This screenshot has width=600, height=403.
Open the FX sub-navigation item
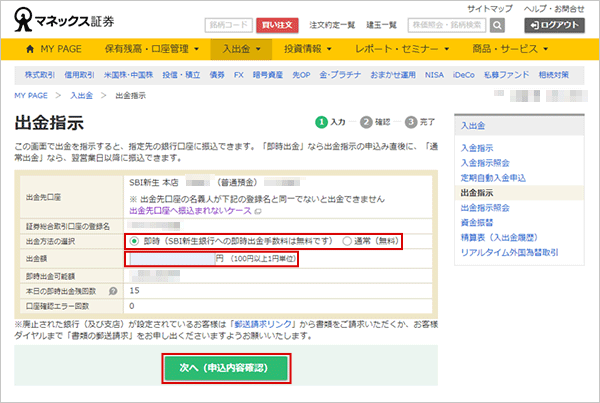tap(239, 75)
